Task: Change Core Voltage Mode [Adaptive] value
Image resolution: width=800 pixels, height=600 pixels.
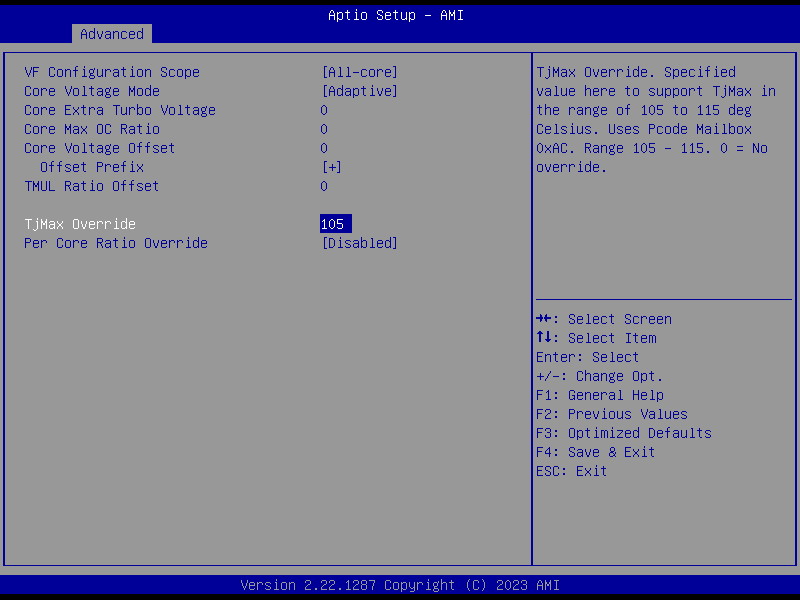Action: pos(360,91)
